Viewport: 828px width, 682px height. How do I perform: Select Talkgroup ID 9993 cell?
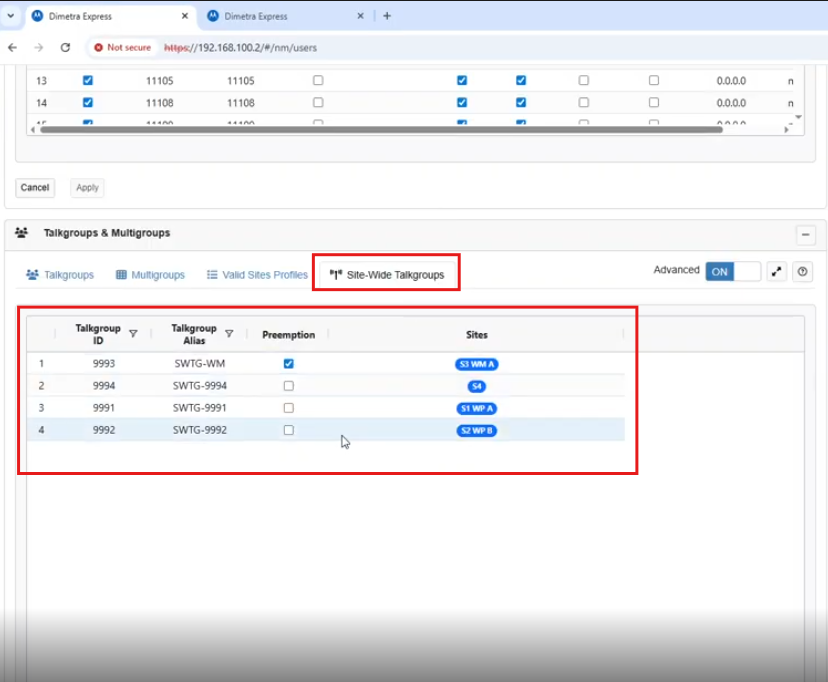click(104, 364)
